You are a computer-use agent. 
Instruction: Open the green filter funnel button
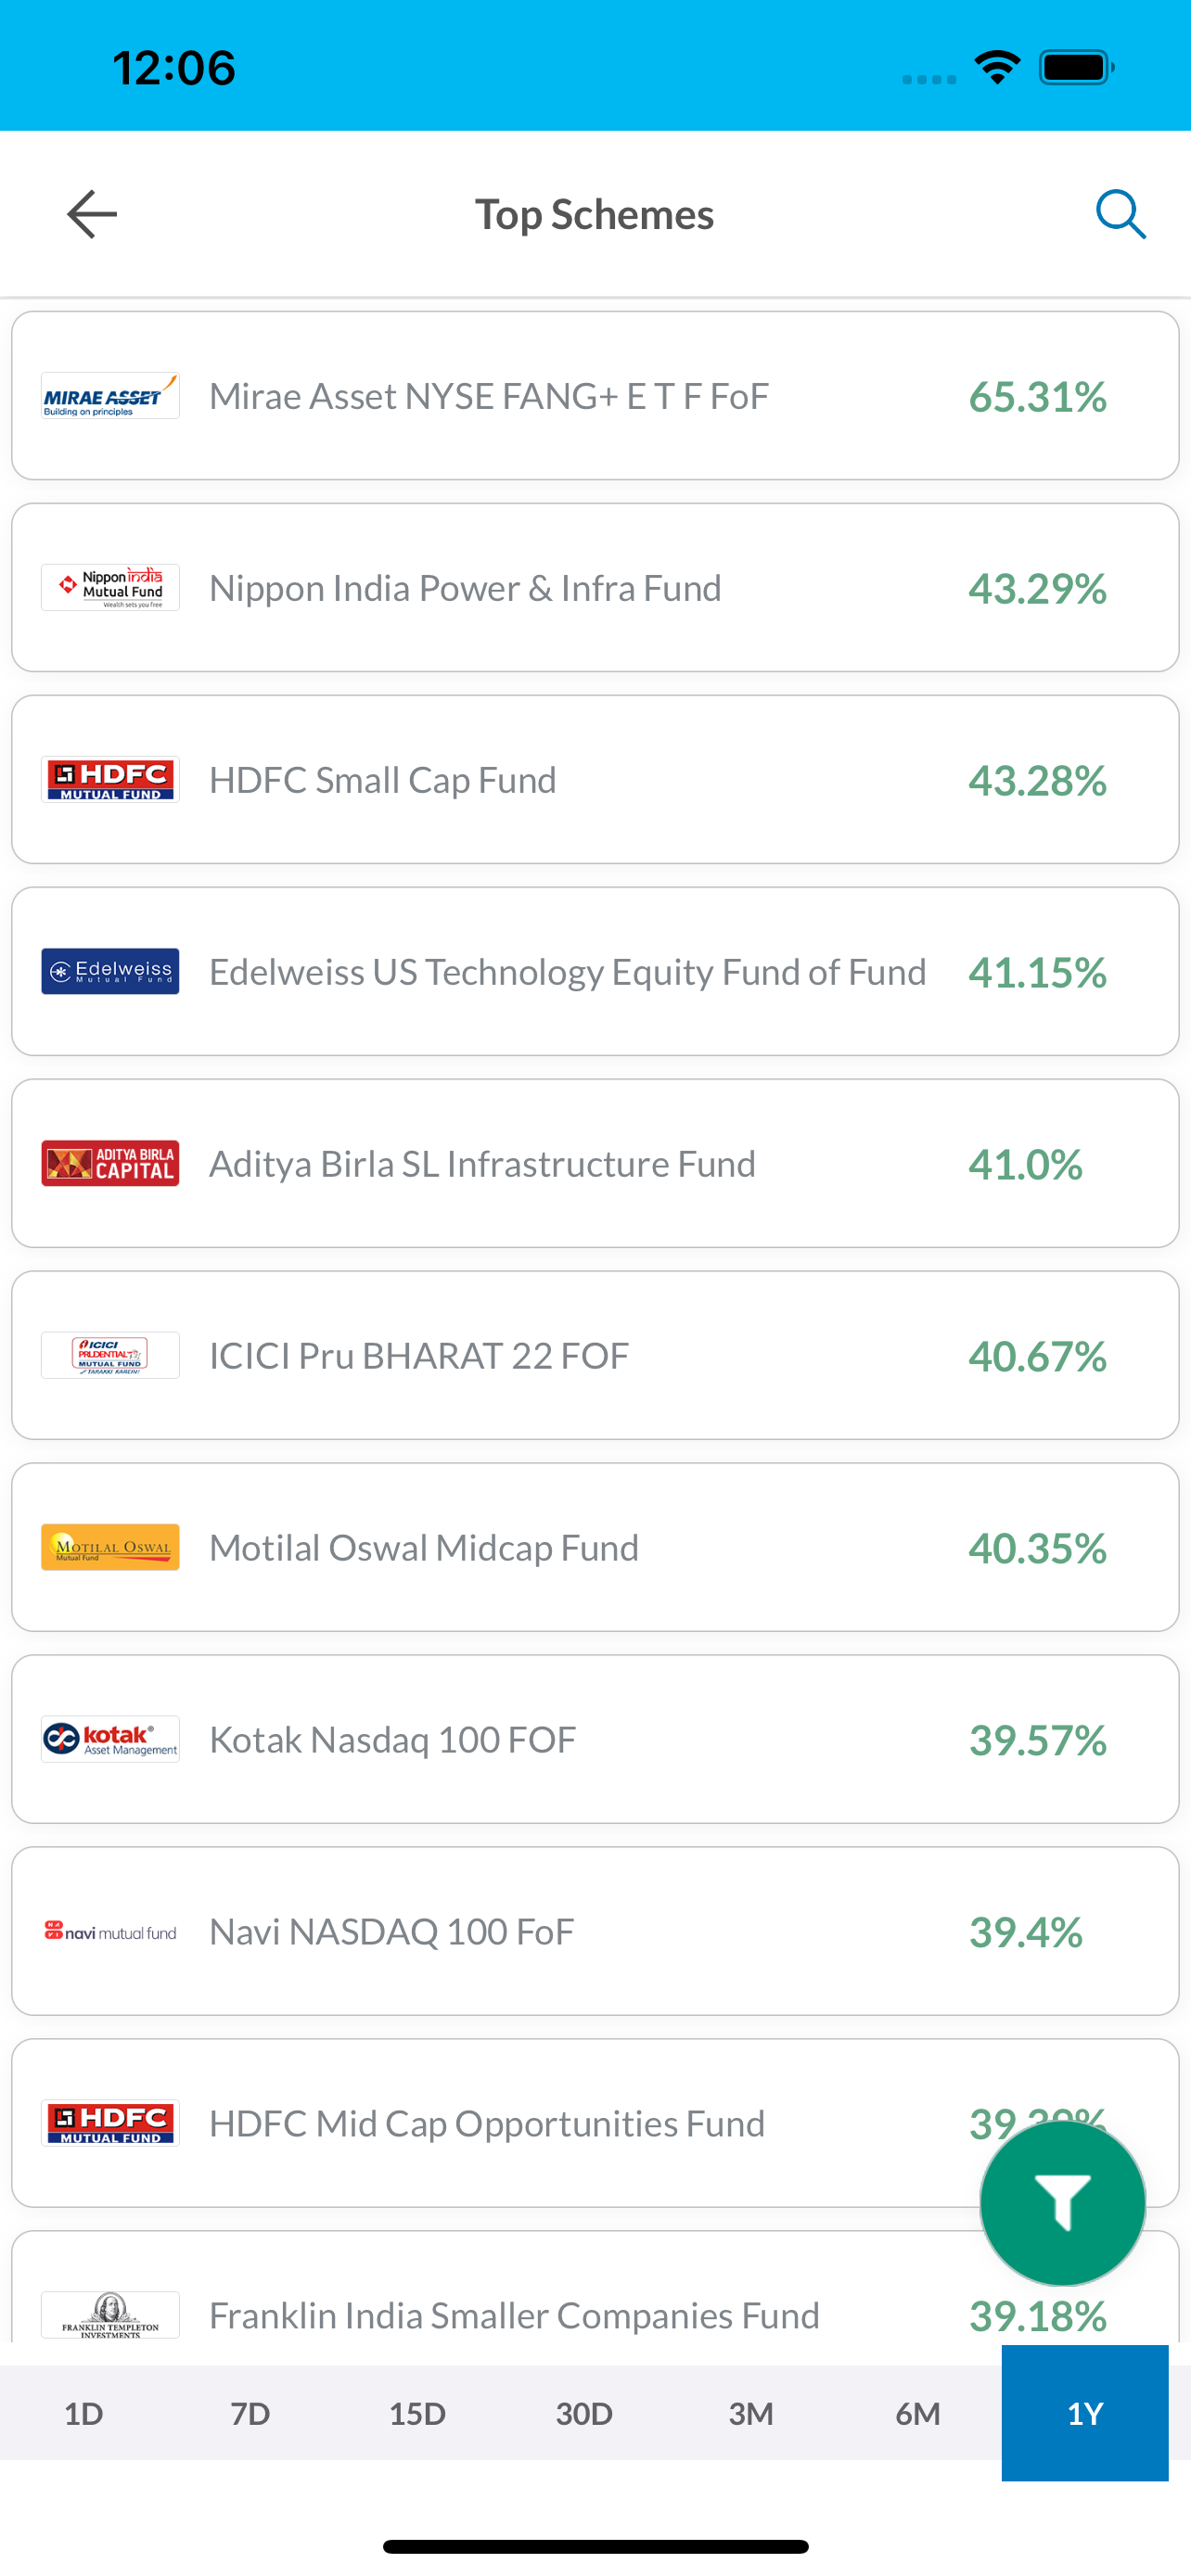coord(1062,2203)
